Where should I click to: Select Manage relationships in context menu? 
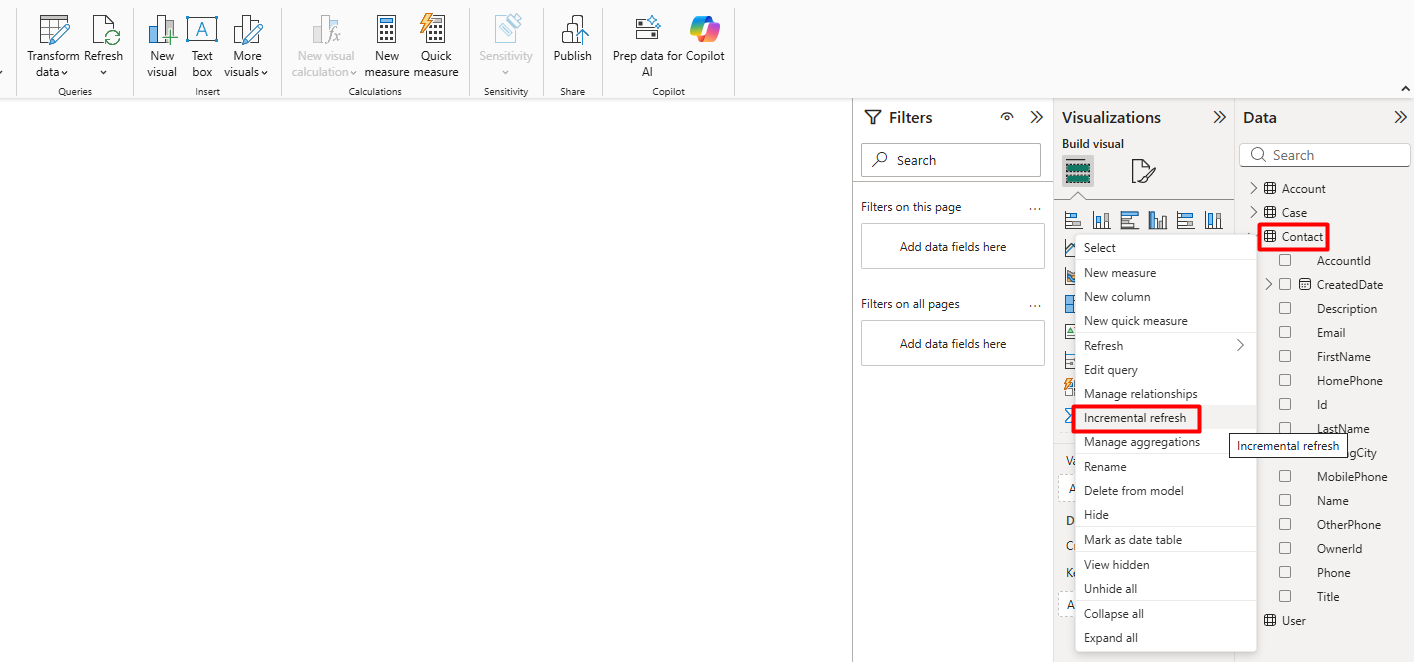[x=1140, y=394]
